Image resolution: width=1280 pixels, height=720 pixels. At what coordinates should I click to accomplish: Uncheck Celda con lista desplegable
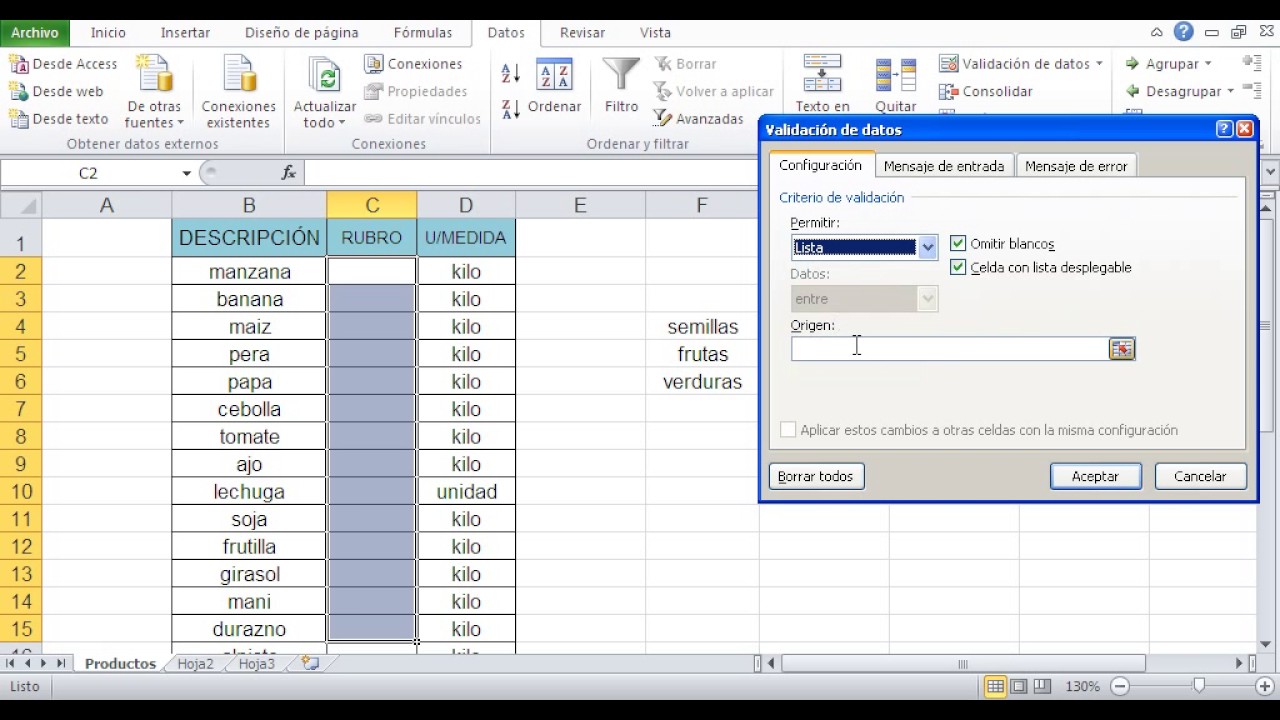[958, 267]
